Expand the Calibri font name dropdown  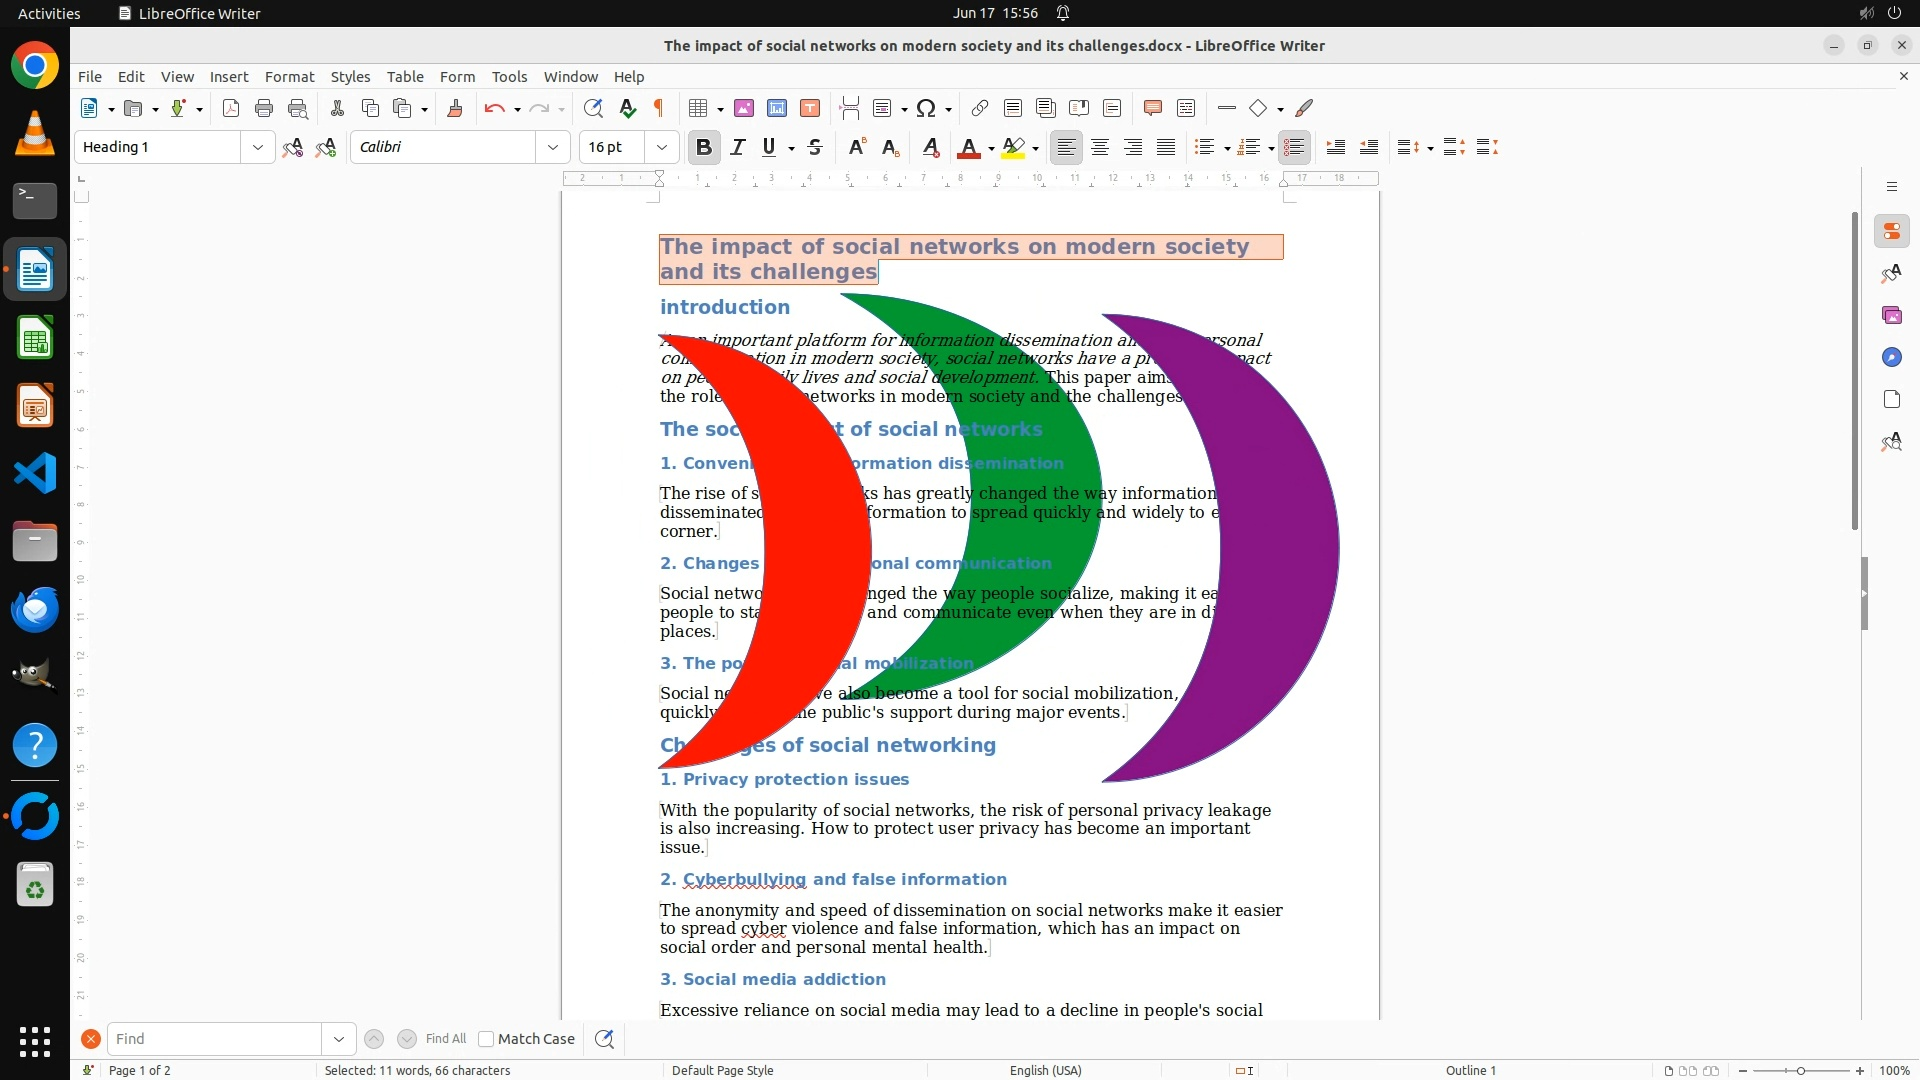coord(553,147)
